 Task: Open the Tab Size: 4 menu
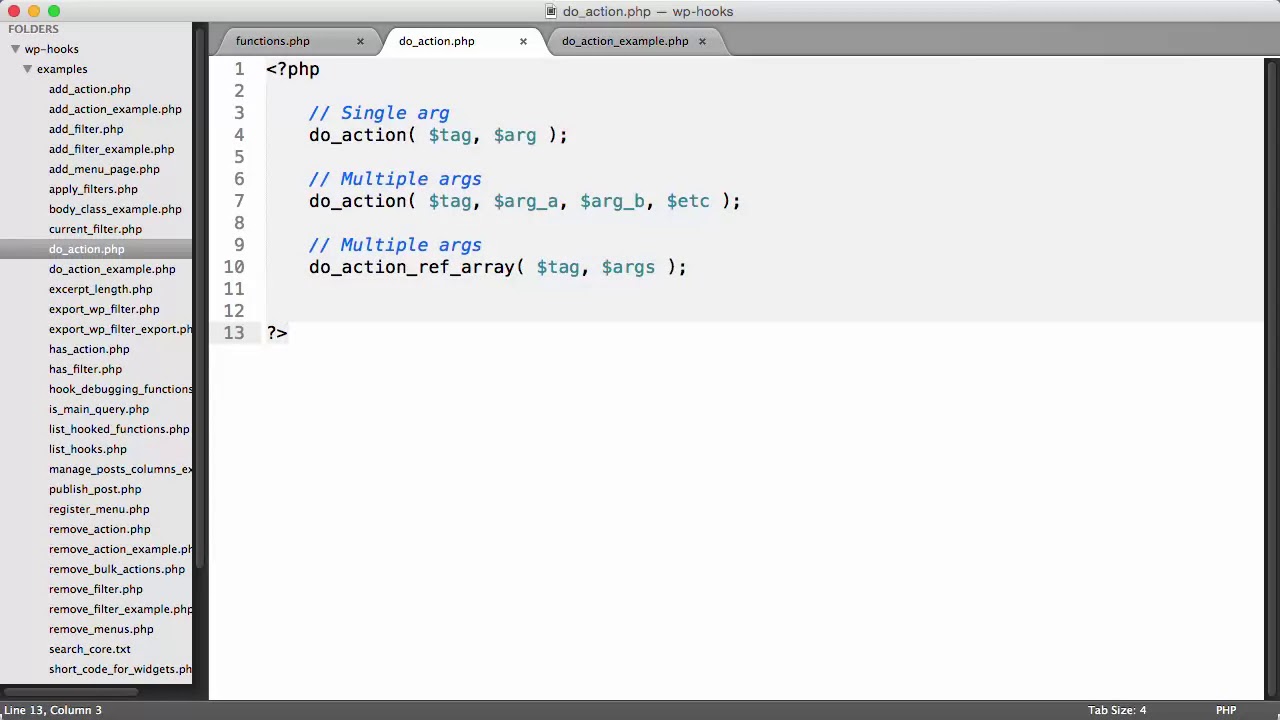point(1117,710)
